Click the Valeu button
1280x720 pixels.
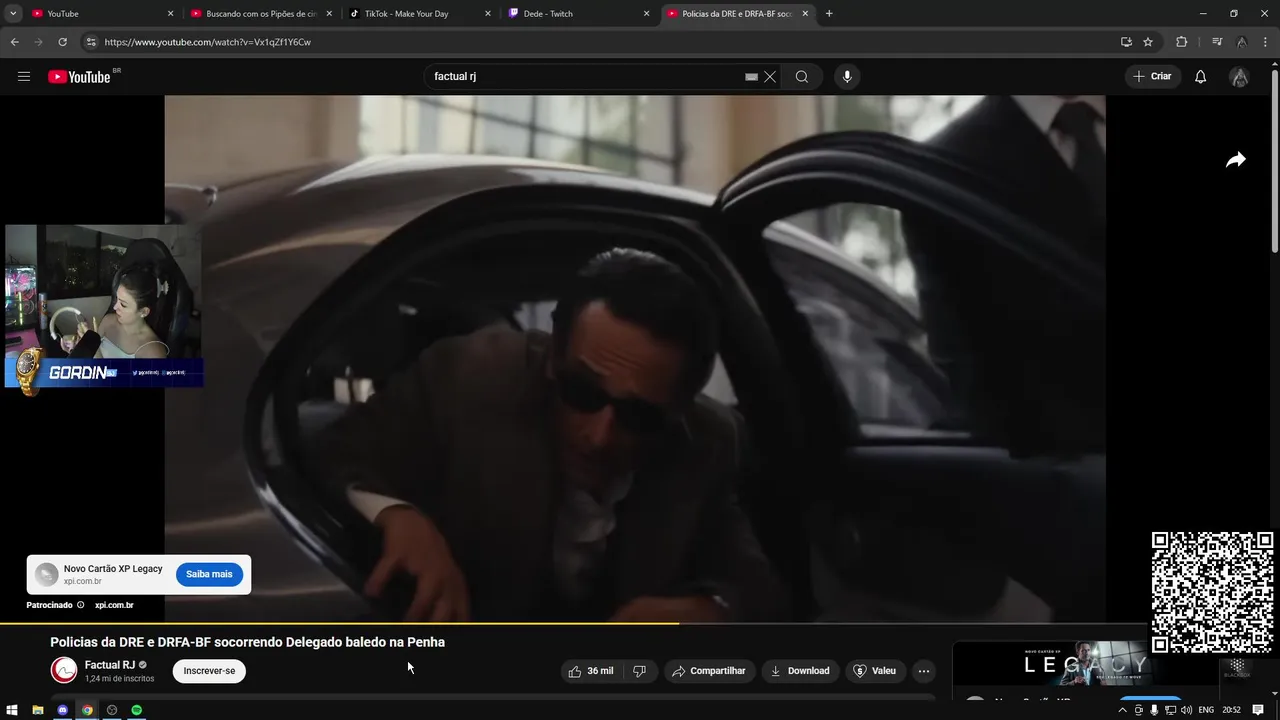click(x=875, y=671)
